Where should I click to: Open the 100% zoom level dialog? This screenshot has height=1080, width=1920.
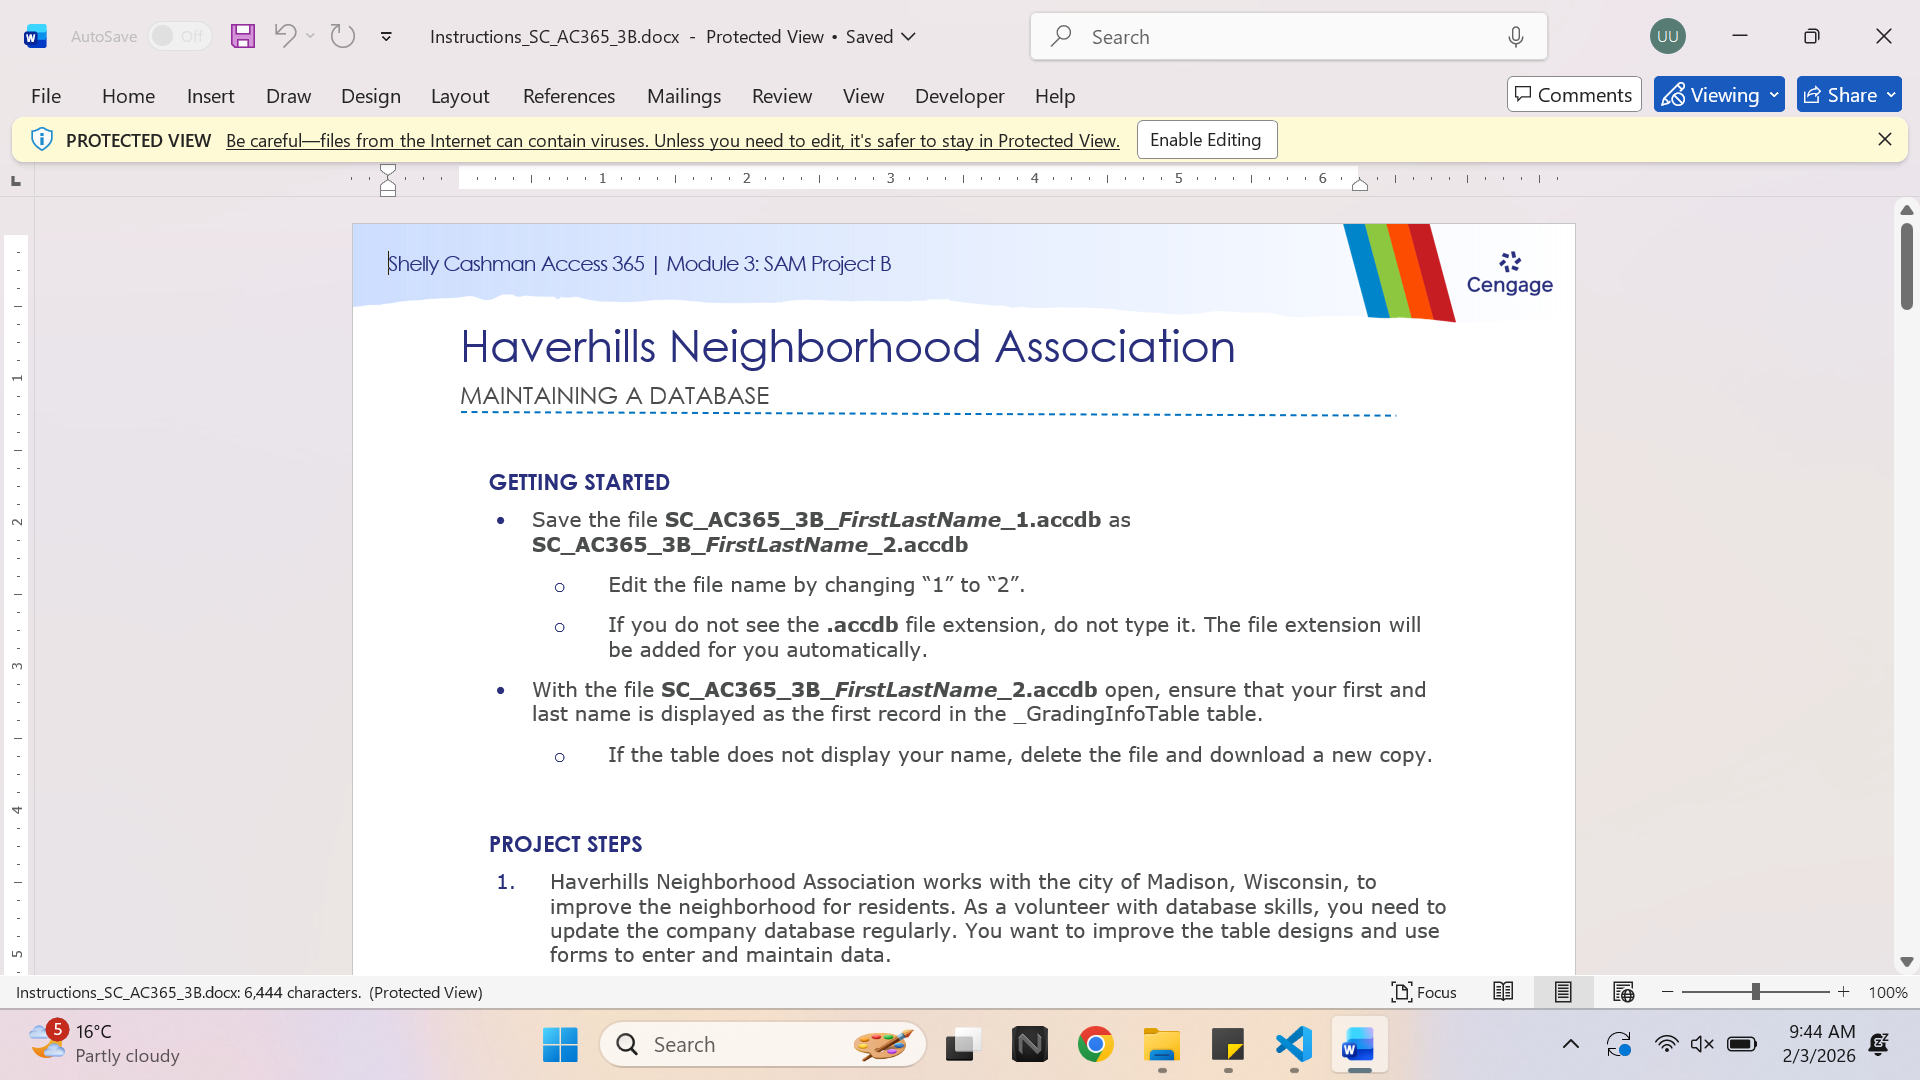1888,993
